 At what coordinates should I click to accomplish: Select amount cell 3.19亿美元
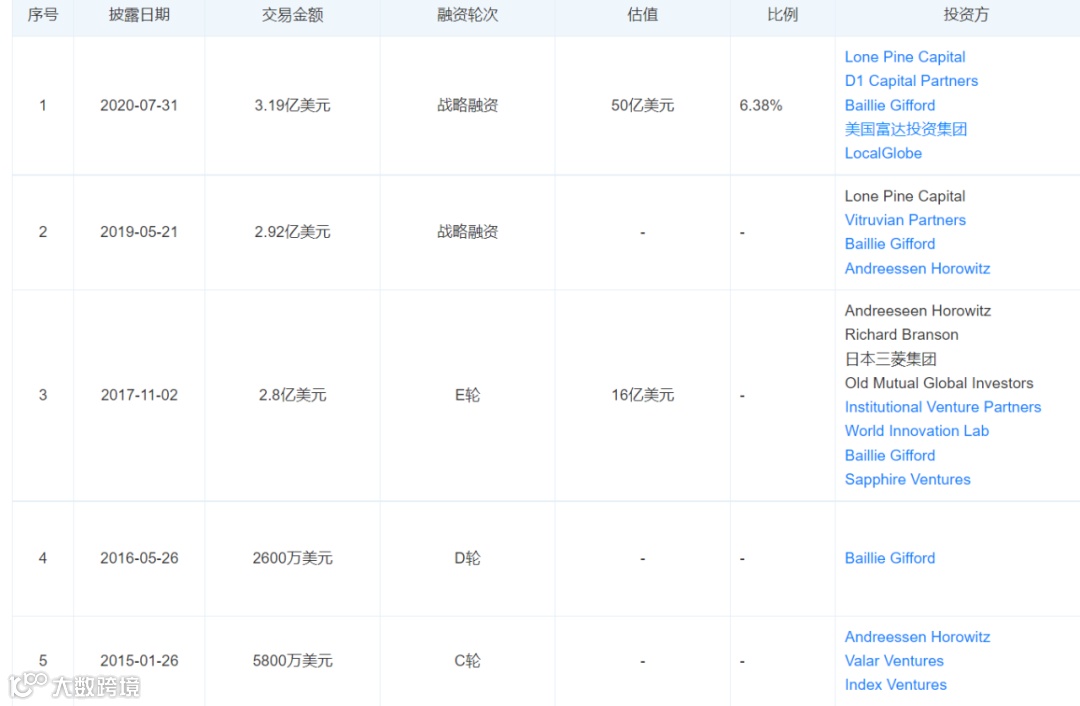292,105
